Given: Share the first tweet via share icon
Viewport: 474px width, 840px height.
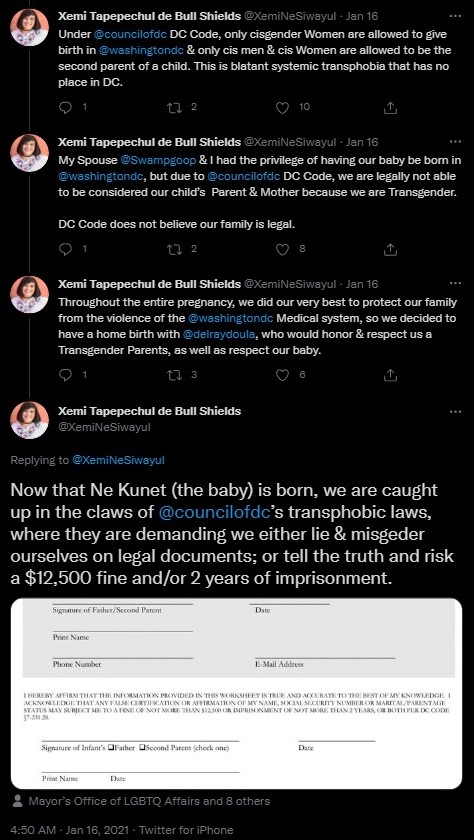Looking at the screenshot, I should click(x=391, y=107).
